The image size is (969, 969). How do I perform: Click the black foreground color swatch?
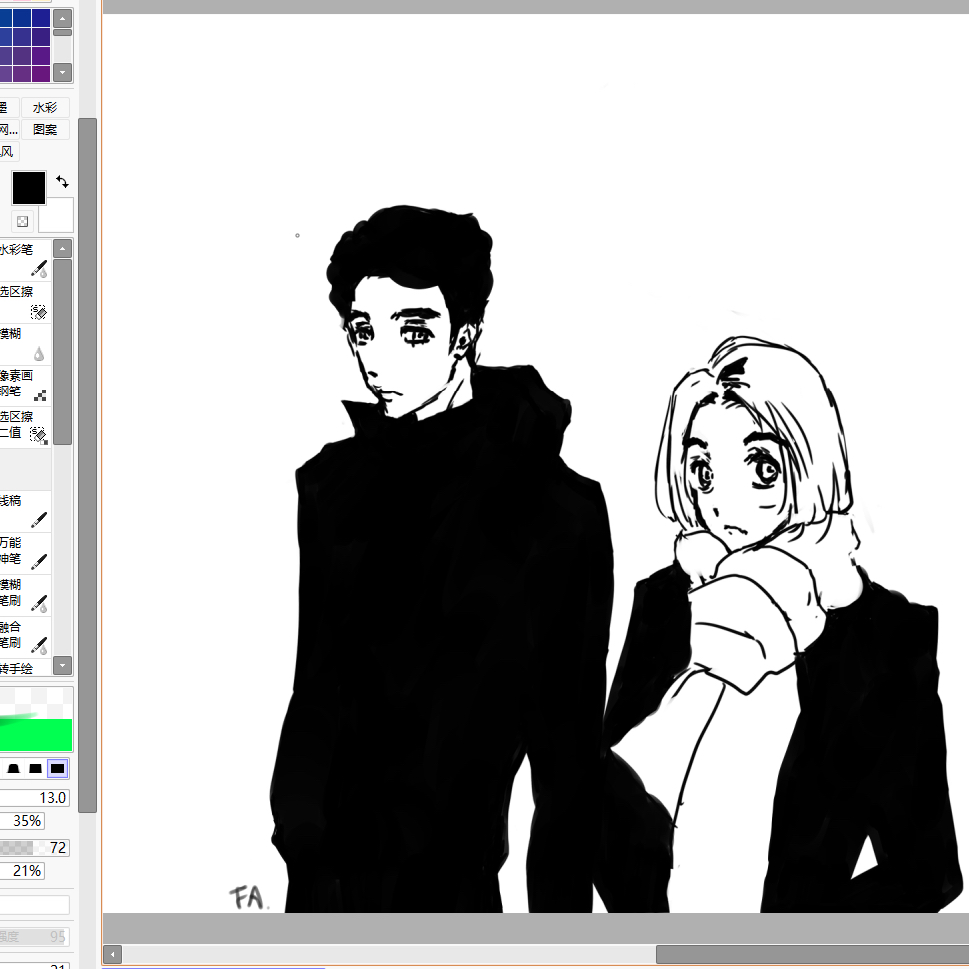pyautogui.click(x=29, y=188)
